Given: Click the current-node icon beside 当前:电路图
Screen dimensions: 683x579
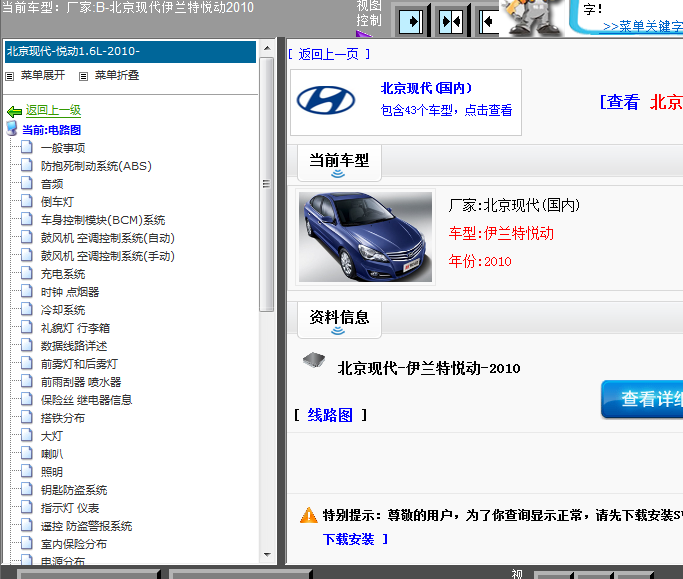Looking at the screenshot, I should pyautogui.click(x=12, y=129).
